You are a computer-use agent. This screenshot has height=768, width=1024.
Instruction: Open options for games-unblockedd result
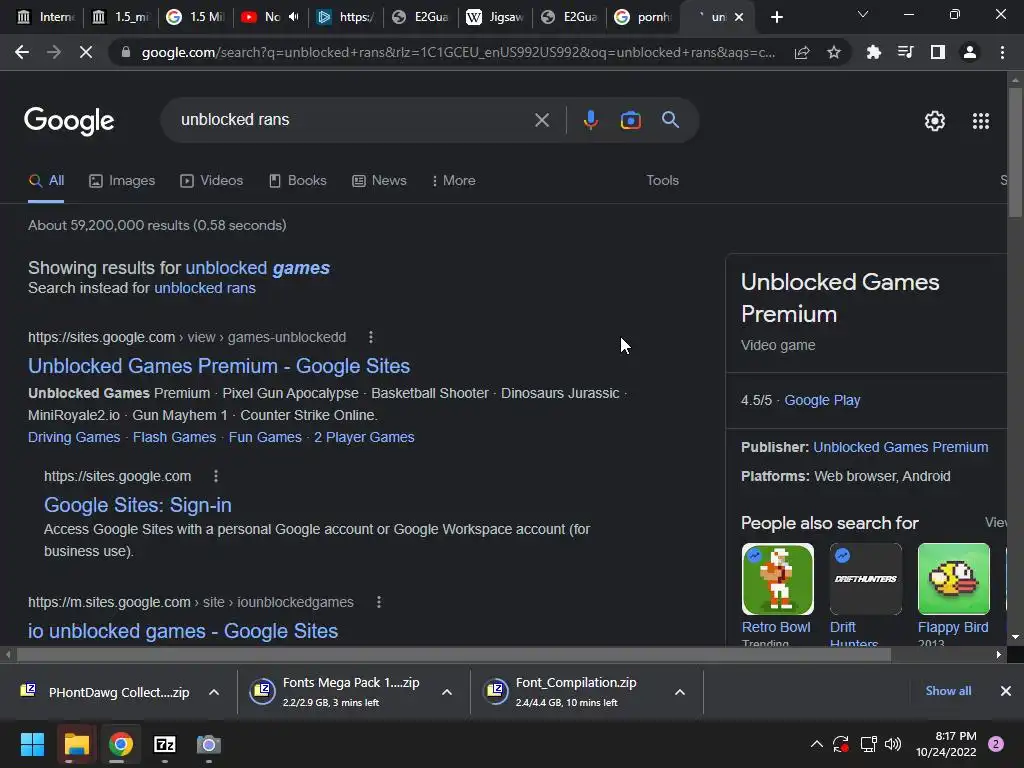coord(371,337)
